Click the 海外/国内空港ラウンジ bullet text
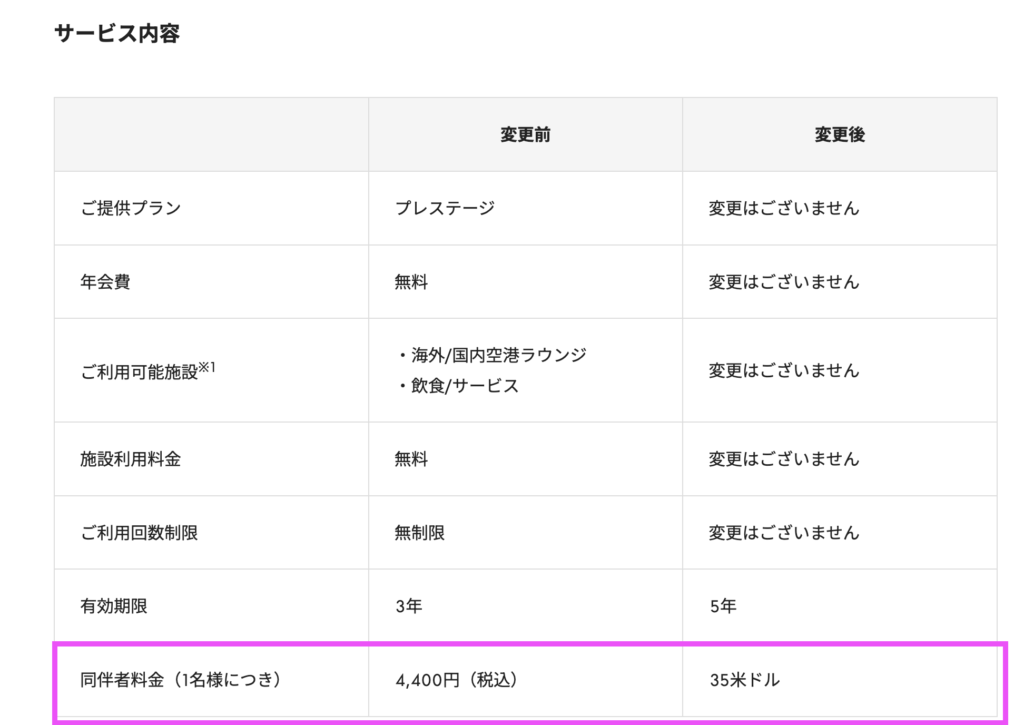This screenshot has height=725, width=1024. [497, 356]
